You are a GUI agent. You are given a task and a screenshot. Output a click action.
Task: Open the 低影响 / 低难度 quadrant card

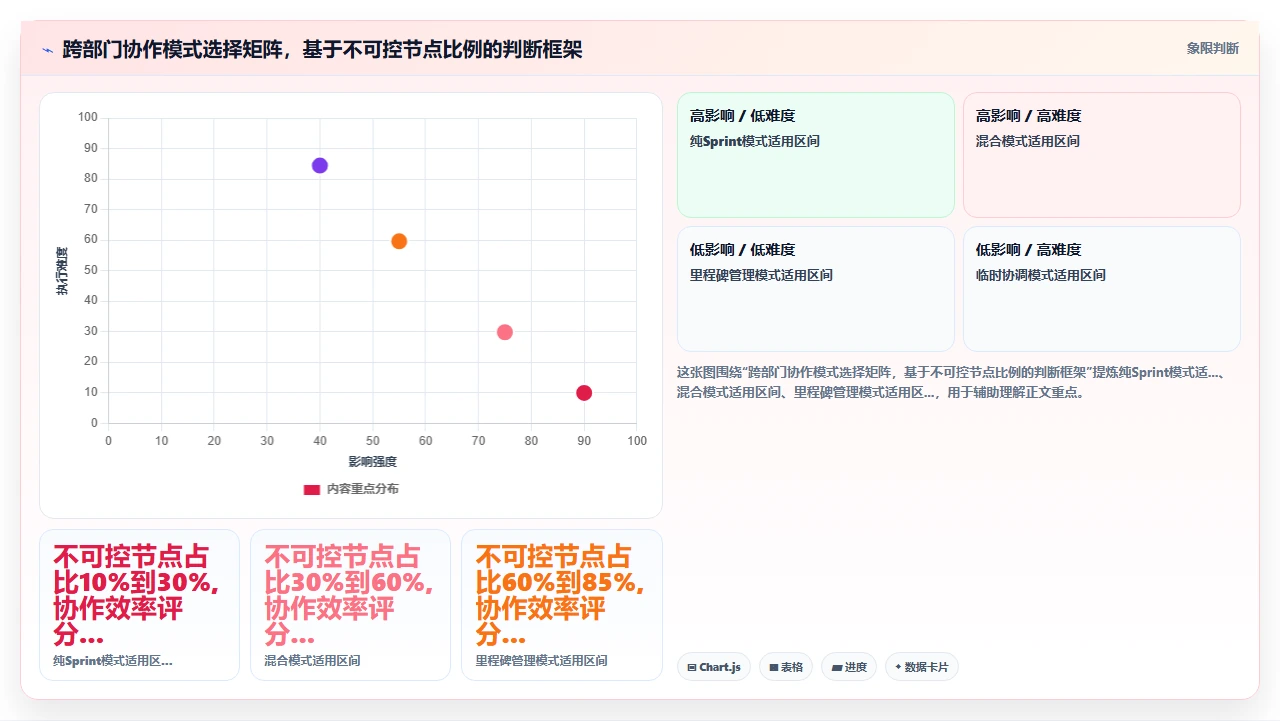tap(816, 289)
